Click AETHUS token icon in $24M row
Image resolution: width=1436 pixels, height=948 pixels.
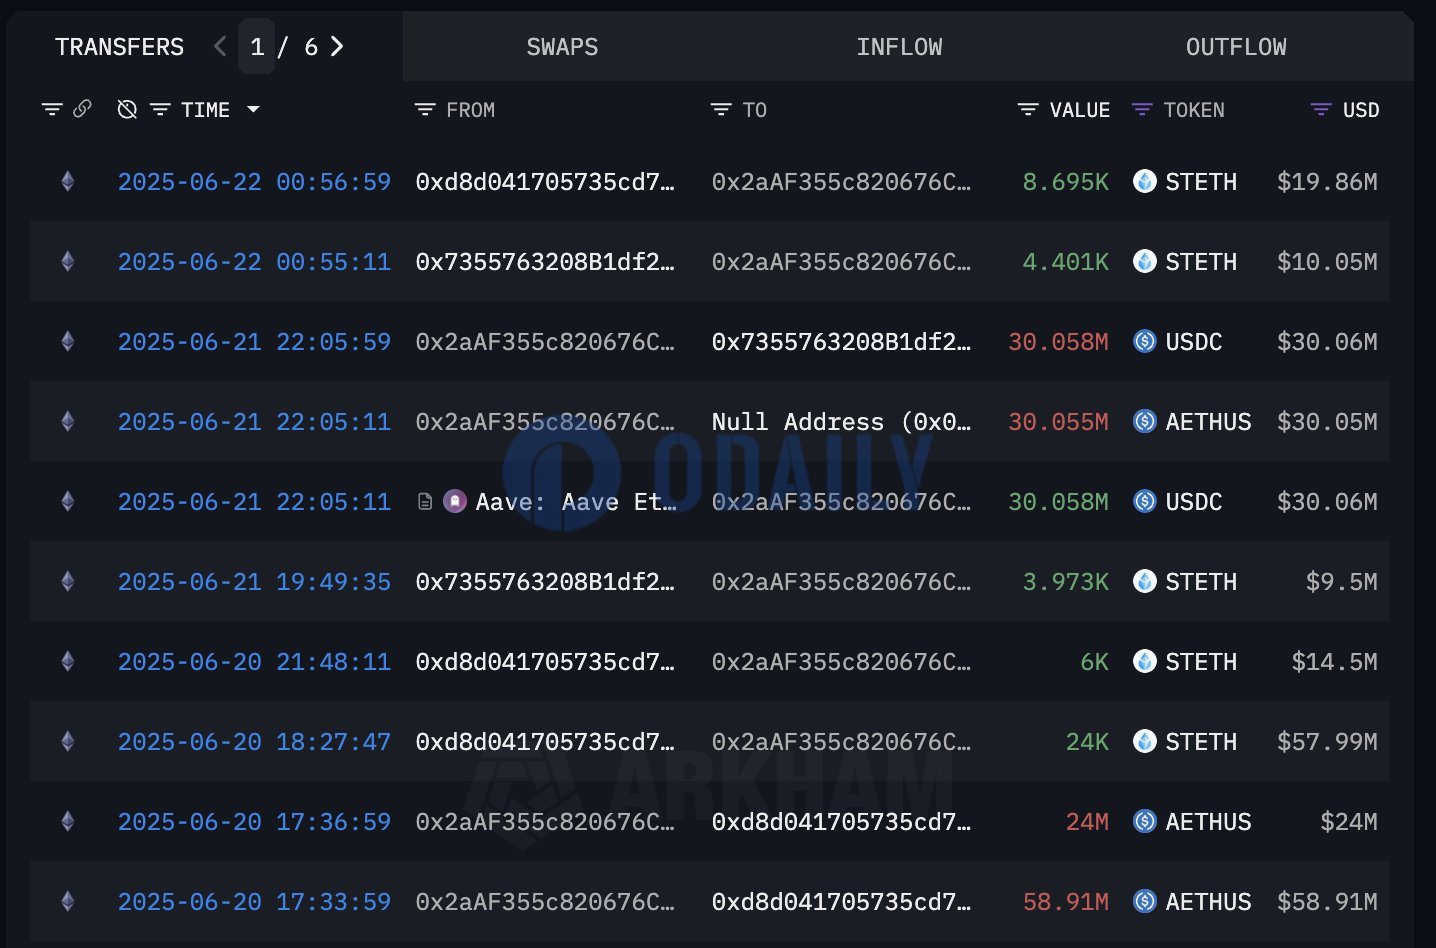coord(1145,821)
